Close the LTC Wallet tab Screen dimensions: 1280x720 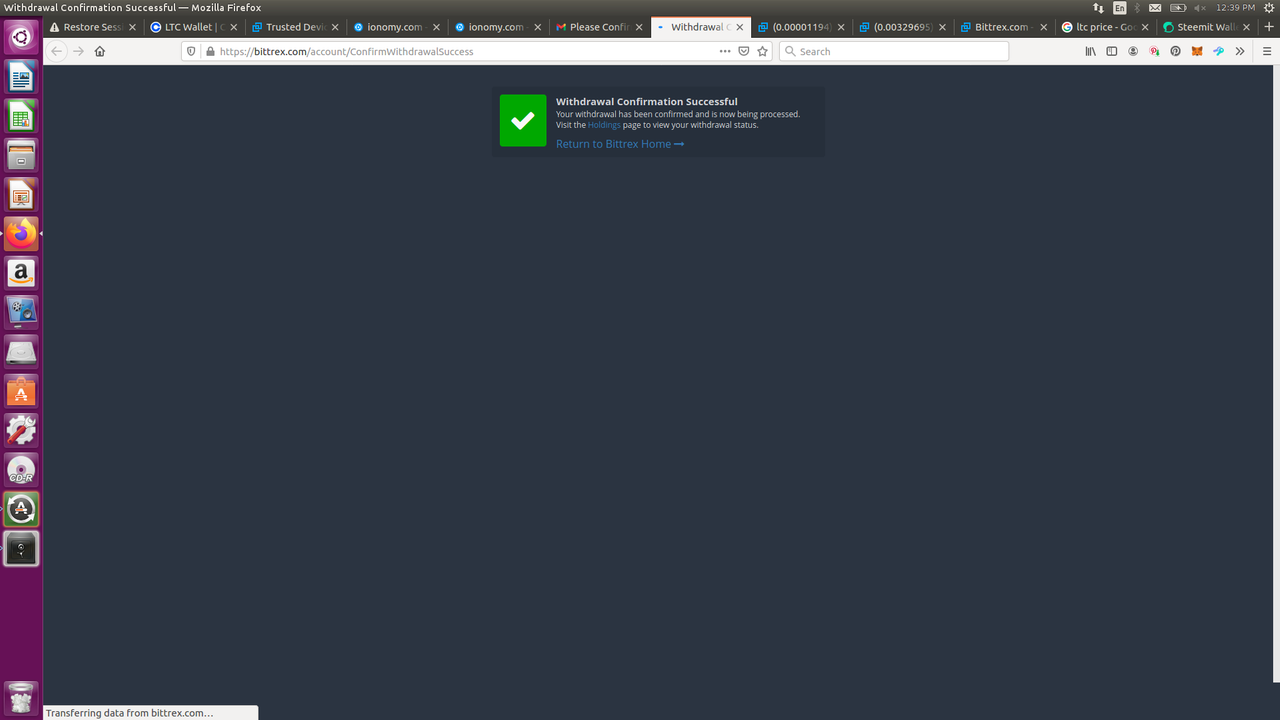click(234, 27)
